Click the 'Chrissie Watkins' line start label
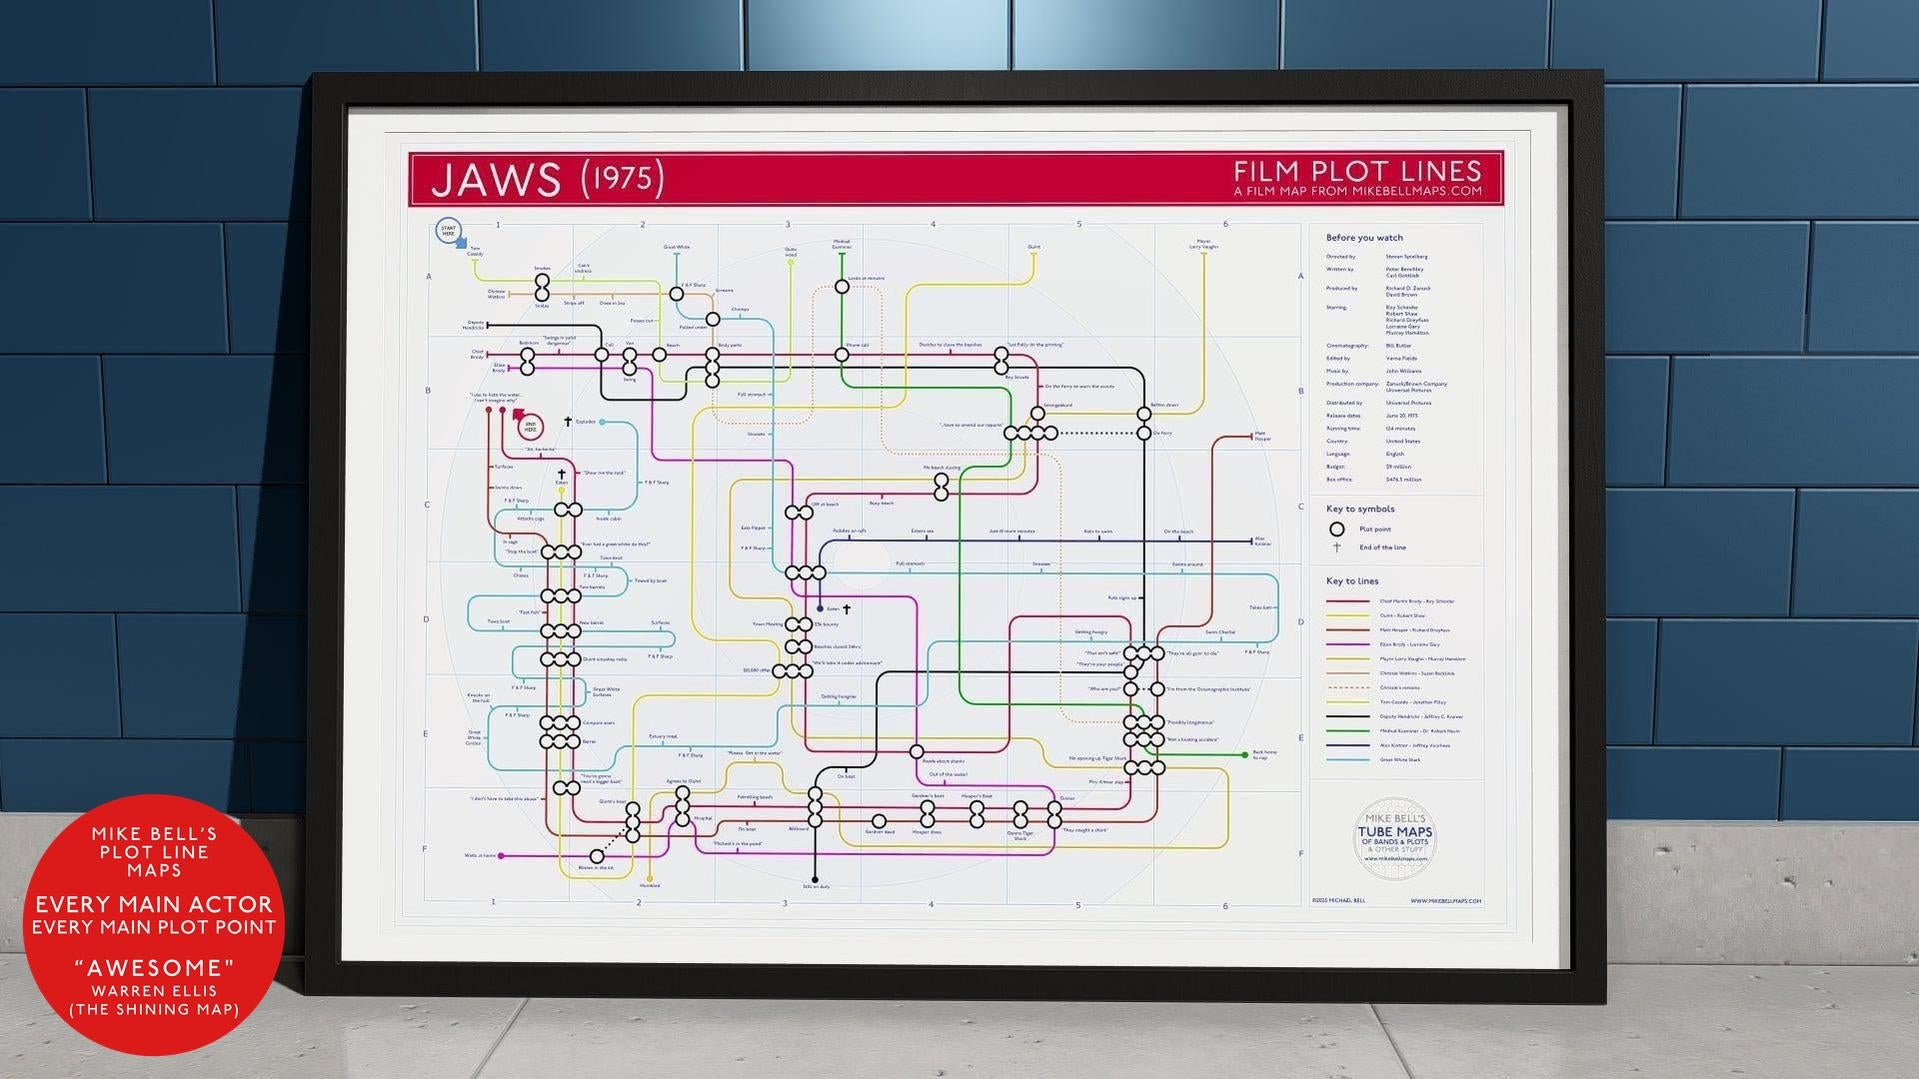Viewport: 1919px width, 1079px height. click(496, 294)
